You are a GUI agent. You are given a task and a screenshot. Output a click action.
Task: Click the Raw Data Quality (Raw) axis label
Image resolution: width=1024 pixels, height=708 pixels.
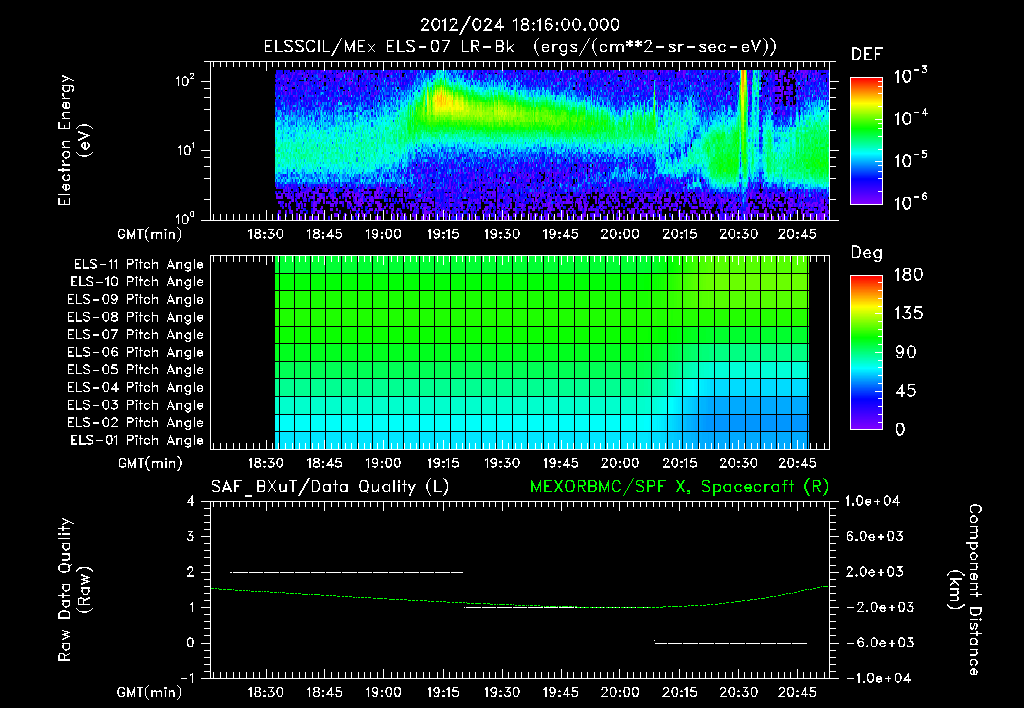[74, 590]
